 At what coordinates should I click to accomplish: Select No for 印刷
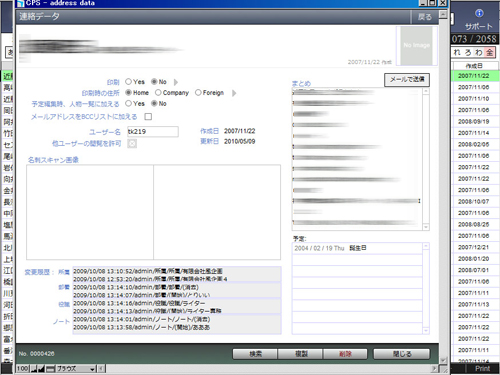tap(154, 82)
